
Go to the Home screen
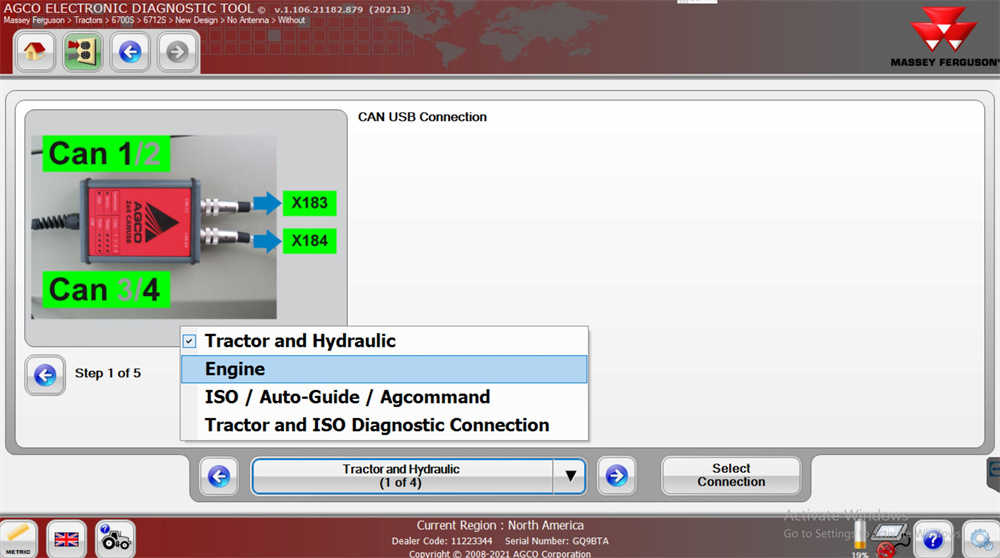click(x=34, y=51)
